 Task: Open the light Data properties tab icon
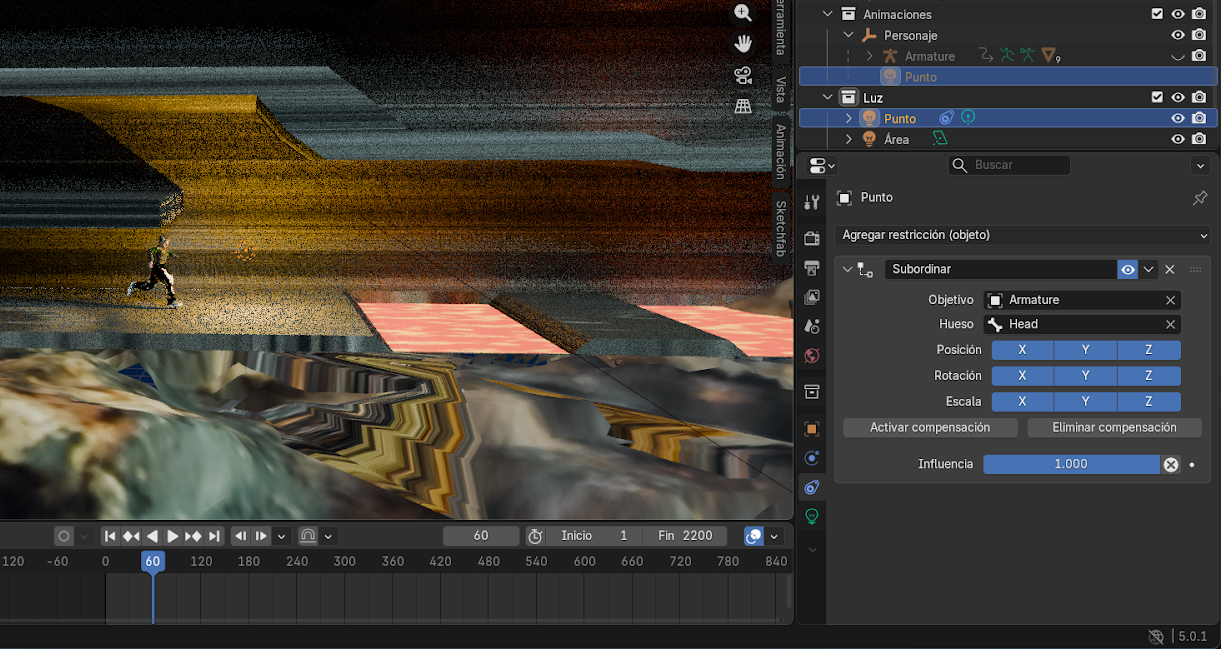812,516
